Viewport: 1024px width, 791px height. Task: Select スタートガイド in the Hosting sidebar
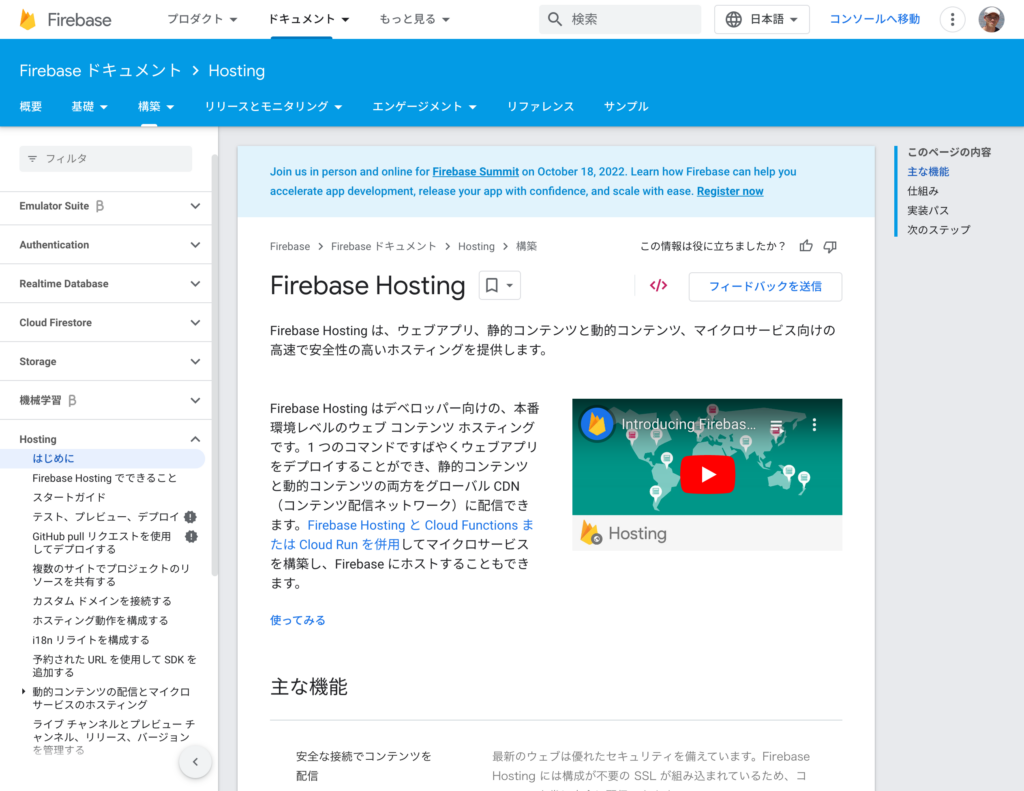[69, 497]
